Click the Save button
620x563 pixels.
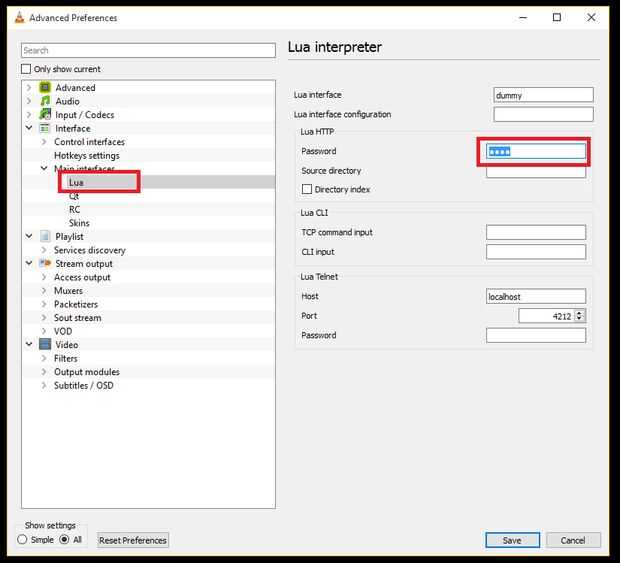(512, 540)
